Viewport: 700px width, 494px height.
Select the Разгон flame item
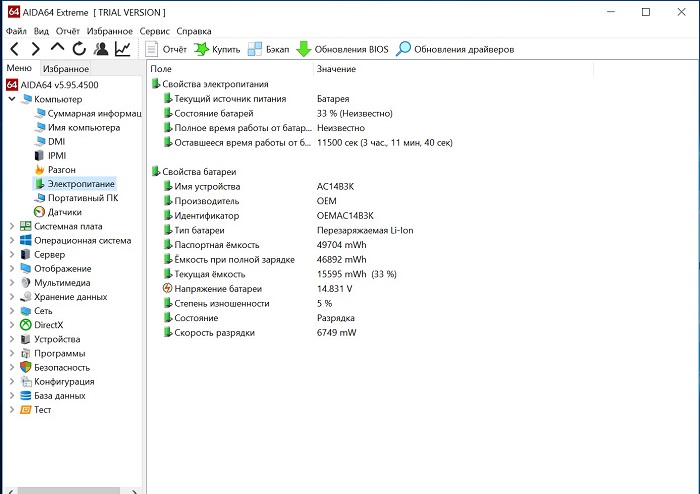click(55, 170)
